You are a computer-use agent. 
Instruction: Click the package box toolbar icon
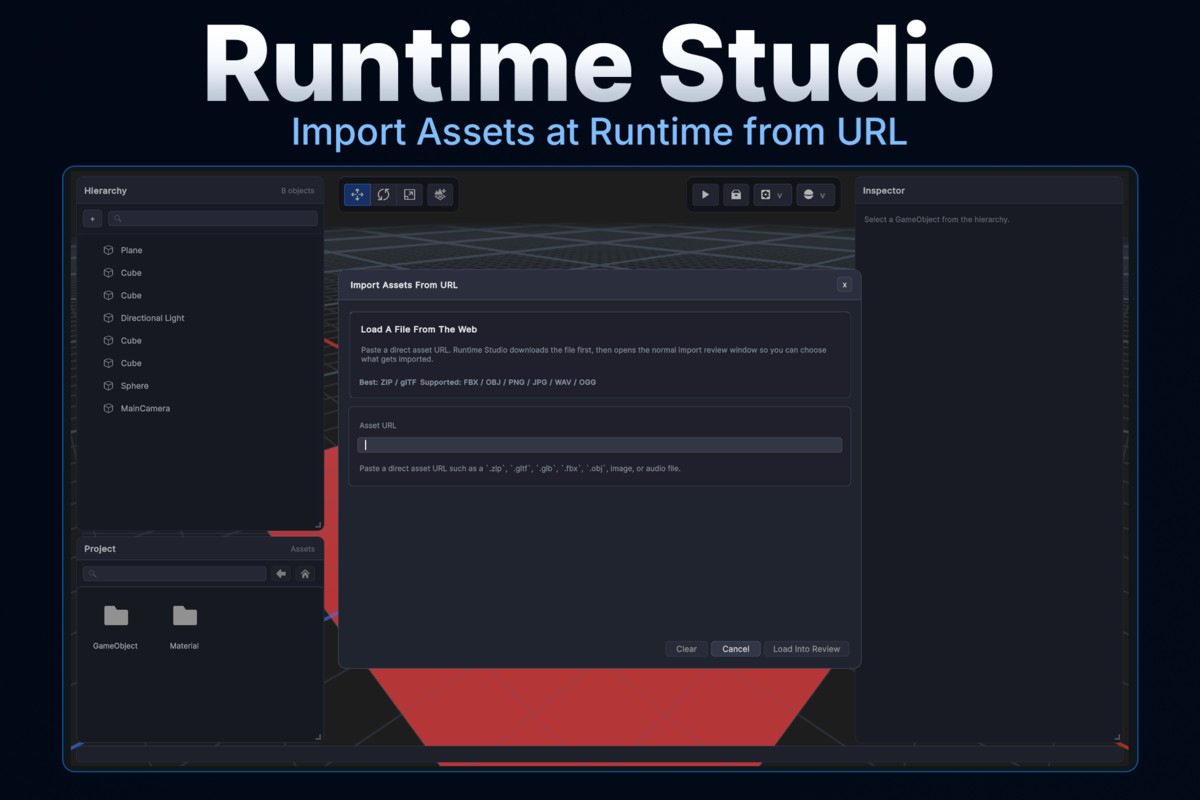click(x=736, y=195)
